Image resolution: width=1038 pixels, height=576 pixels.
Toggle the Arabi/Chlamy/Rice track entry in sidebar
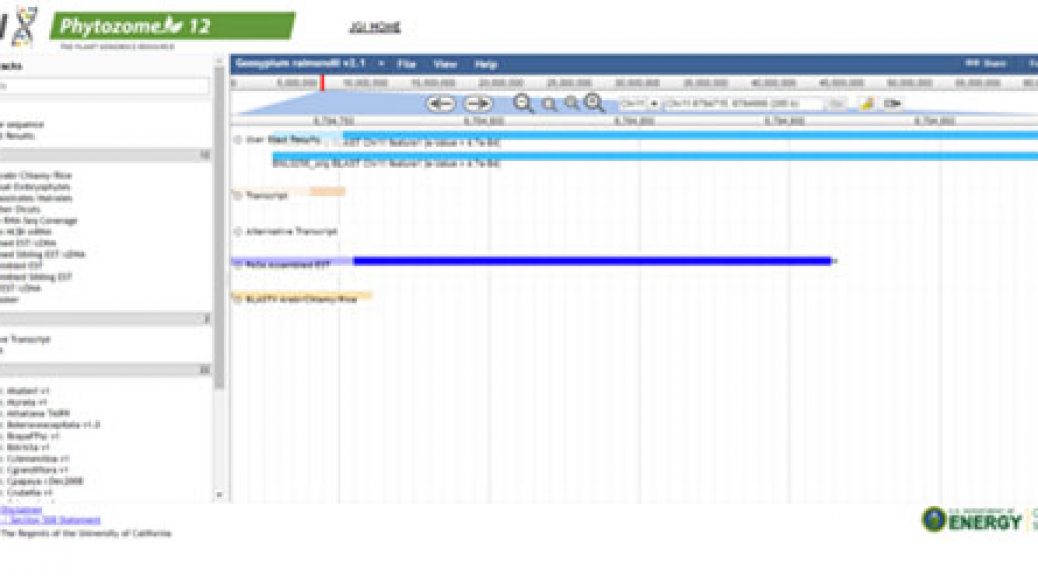pyautogui.click(x=36, y=175)
